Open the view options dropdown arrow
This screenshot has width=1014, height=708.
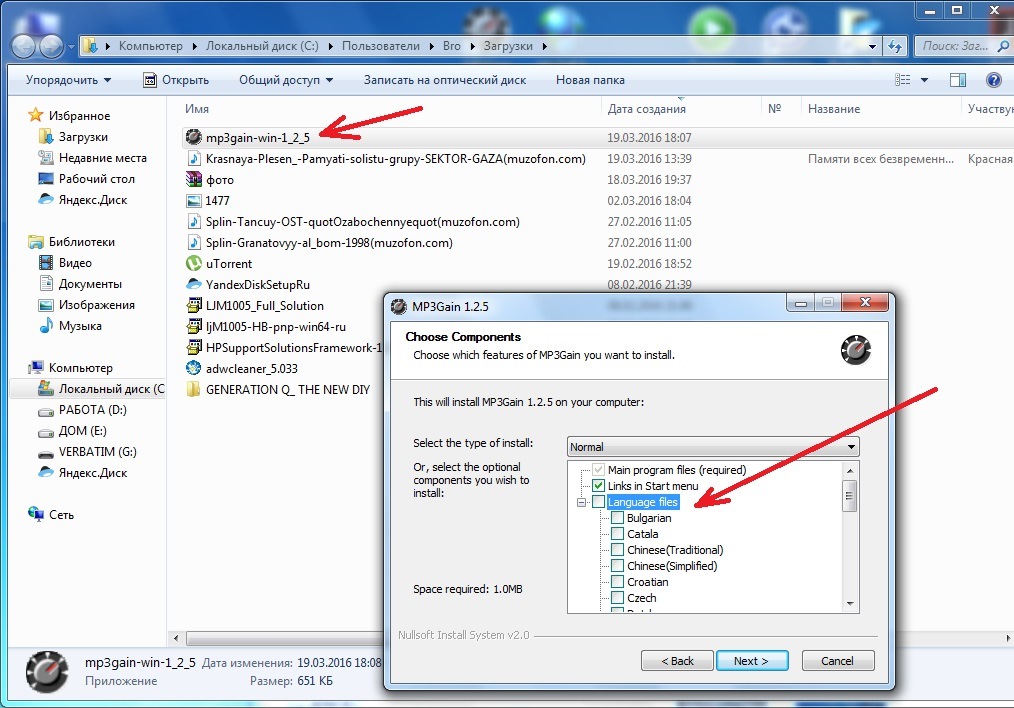(x=924, y=80)
